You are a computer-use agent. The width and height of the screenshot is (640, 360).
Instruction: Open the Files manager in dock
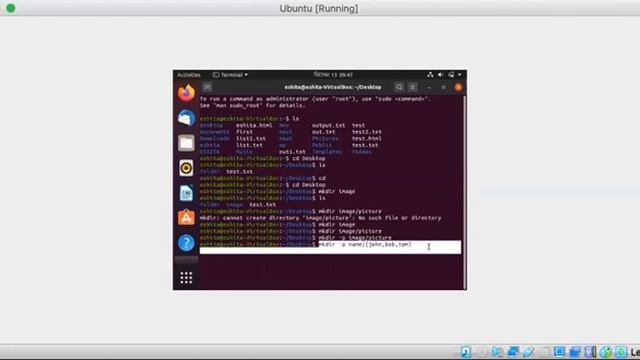pyautogui.click(x=186, y=143)
